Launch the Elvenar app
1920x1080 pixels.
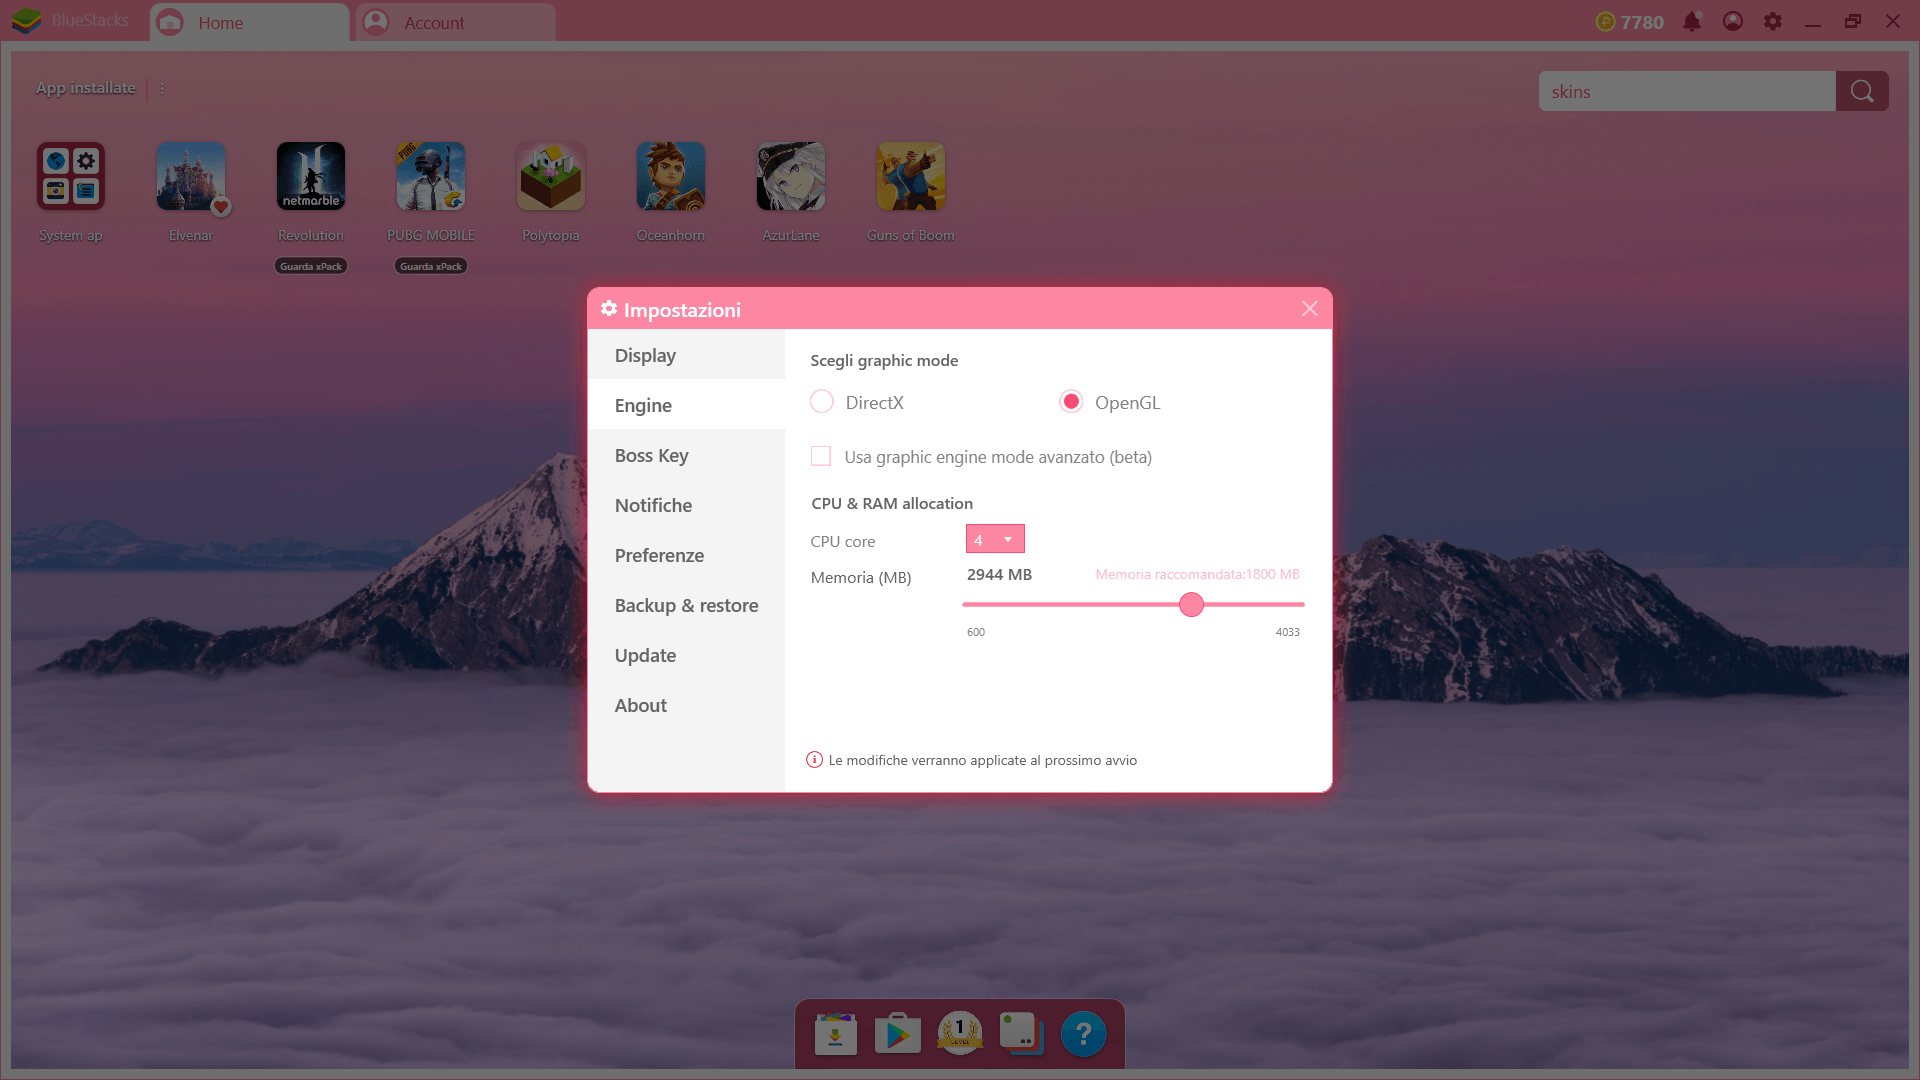coord(191,176)
